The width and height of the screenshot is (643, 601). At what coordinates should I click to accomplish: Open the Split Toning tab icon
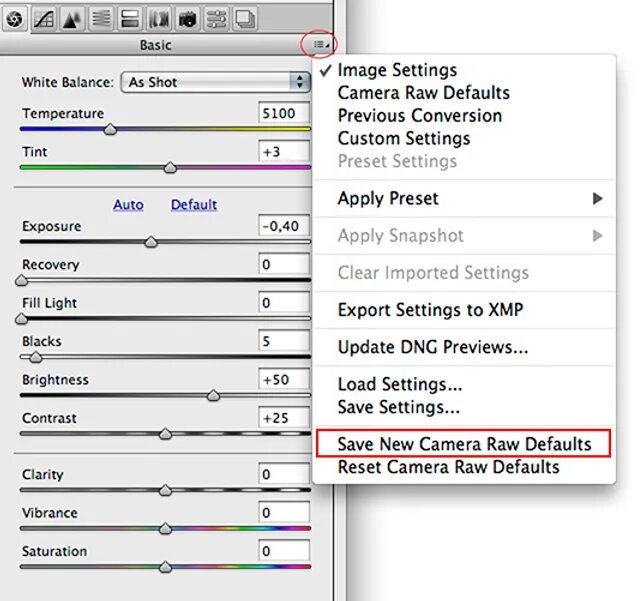tap(130, 19)
